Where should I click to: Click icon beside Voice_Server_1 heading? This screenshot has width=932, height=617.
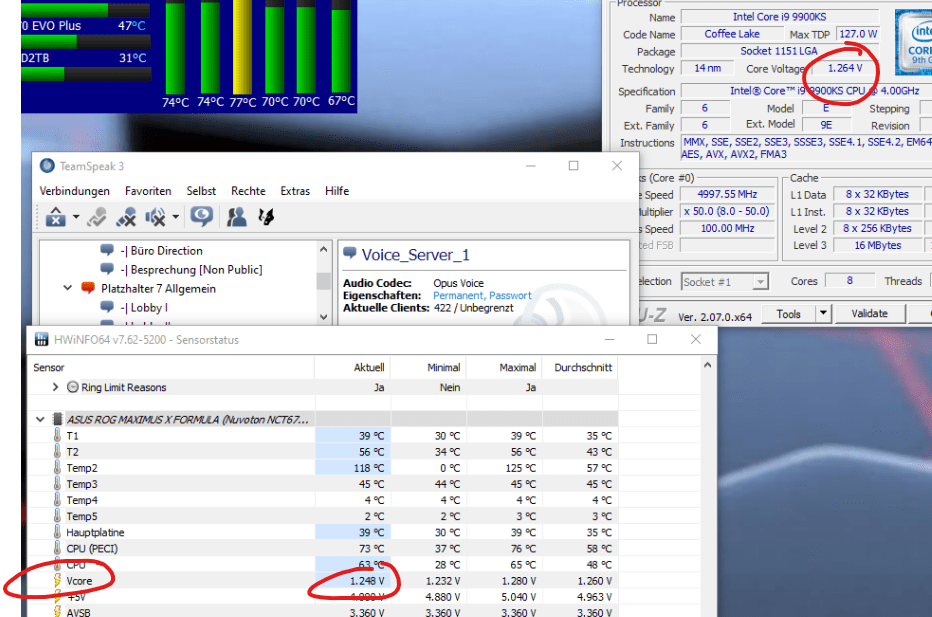coord(350,254)
